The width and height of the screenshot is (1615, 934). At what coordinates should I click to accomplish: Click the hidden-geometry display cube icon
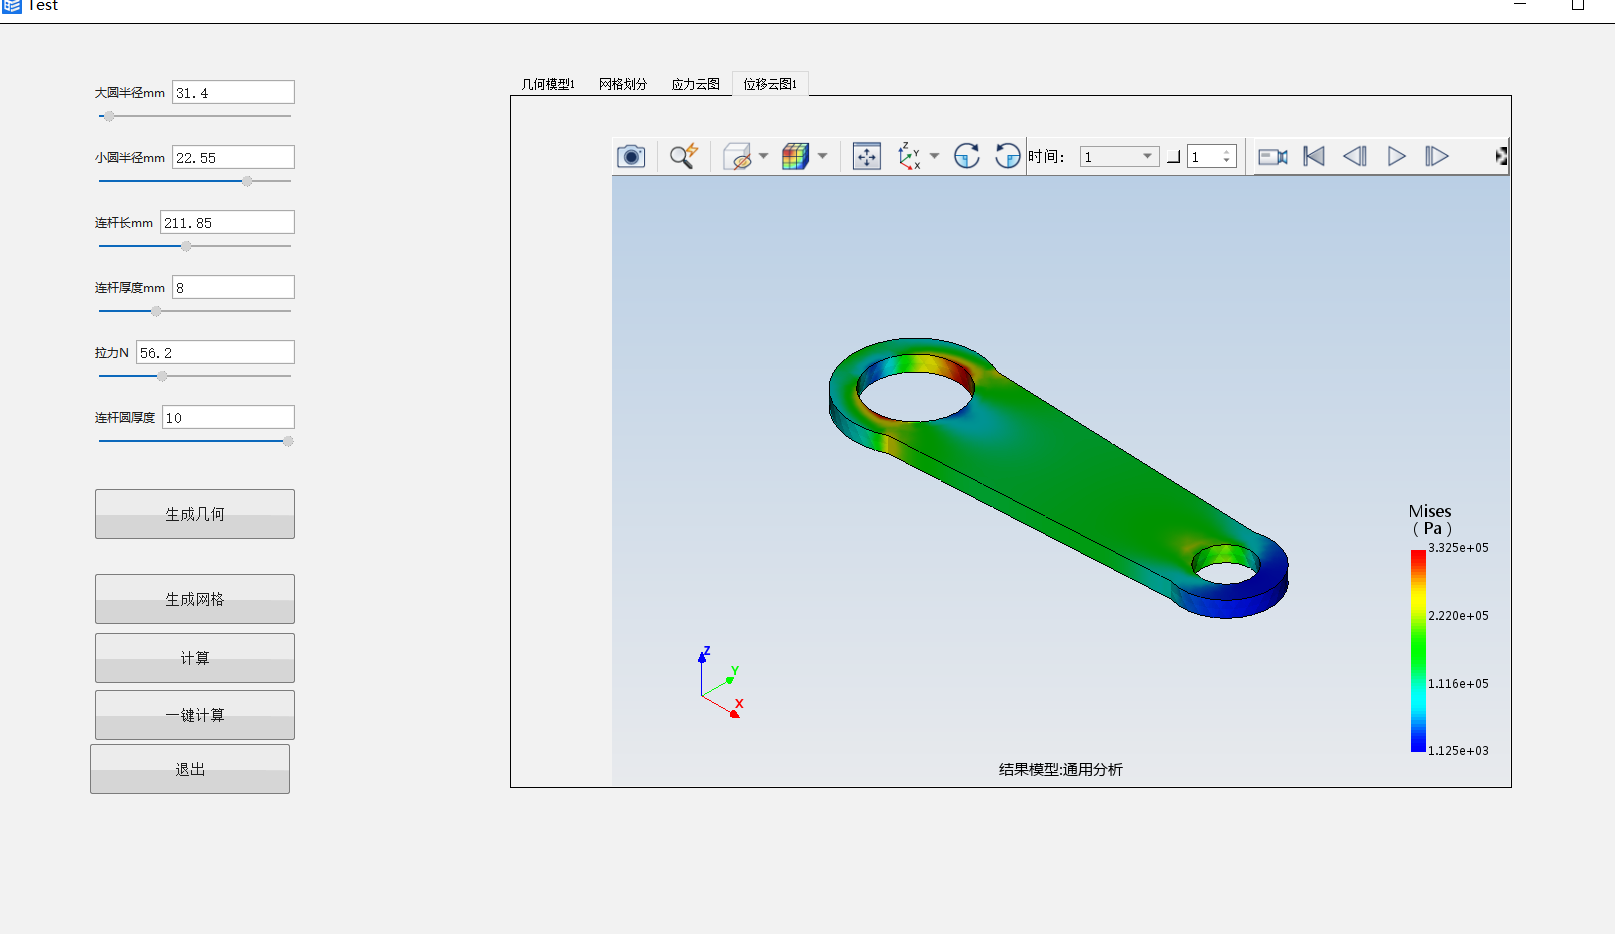[737, 156]
